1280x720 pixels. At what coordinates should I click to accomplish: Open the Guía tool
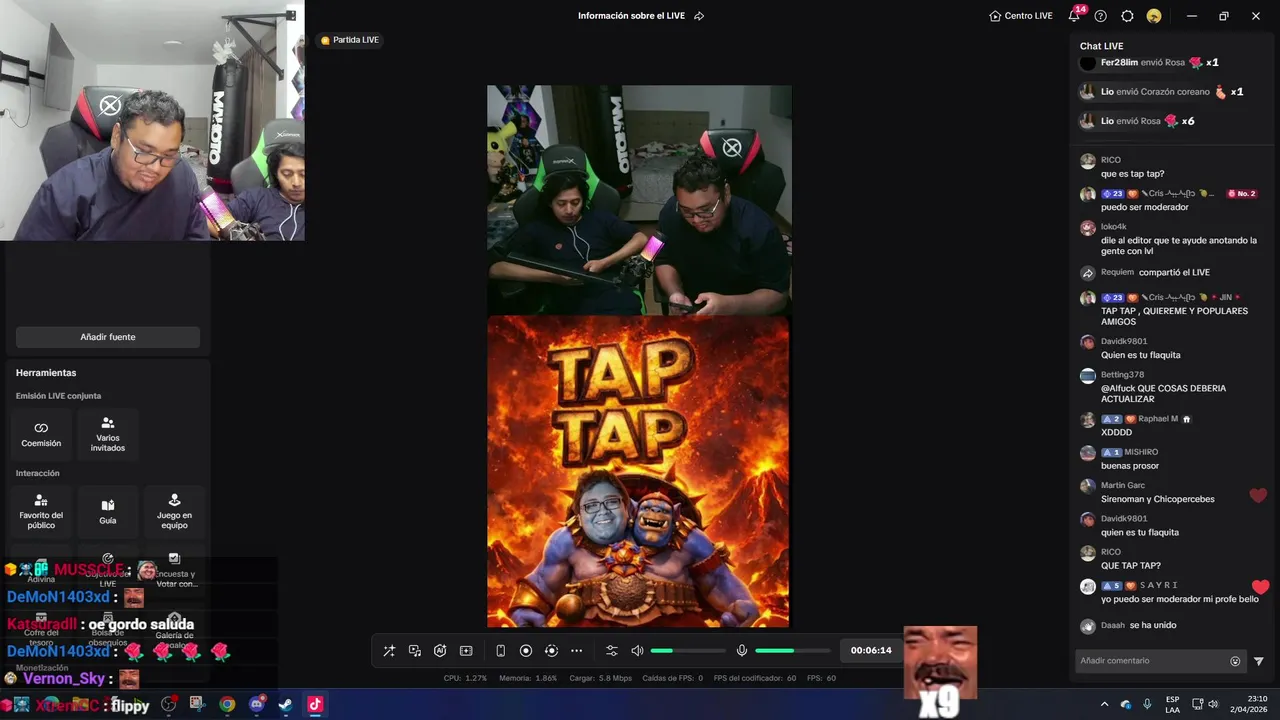pos(108,511)
